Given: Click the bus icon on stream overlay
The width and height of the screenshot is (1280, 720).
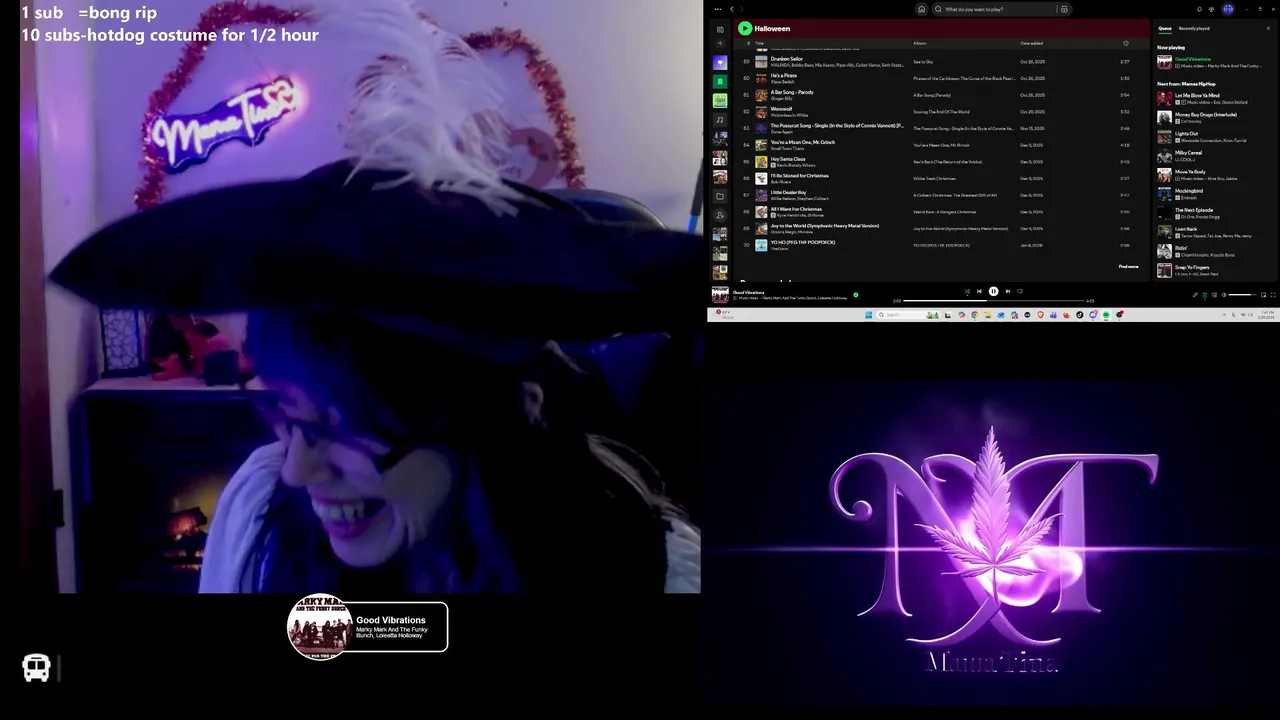Looking at the screenshot, I should pos(36,668).
